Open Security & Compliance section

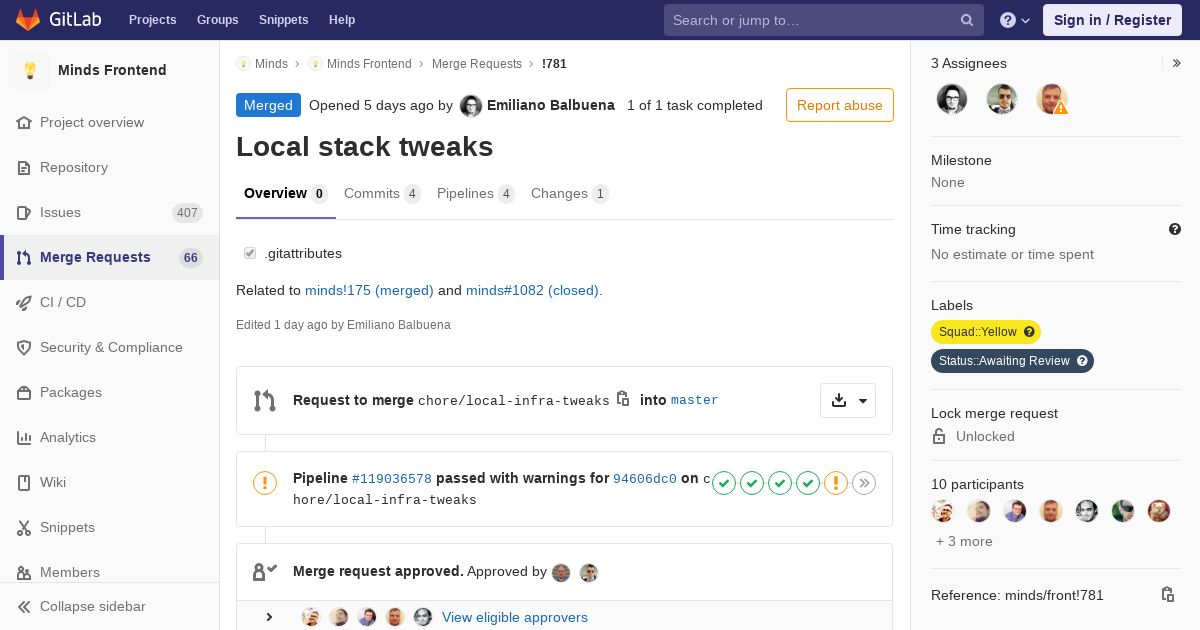[x=110, y=347]
